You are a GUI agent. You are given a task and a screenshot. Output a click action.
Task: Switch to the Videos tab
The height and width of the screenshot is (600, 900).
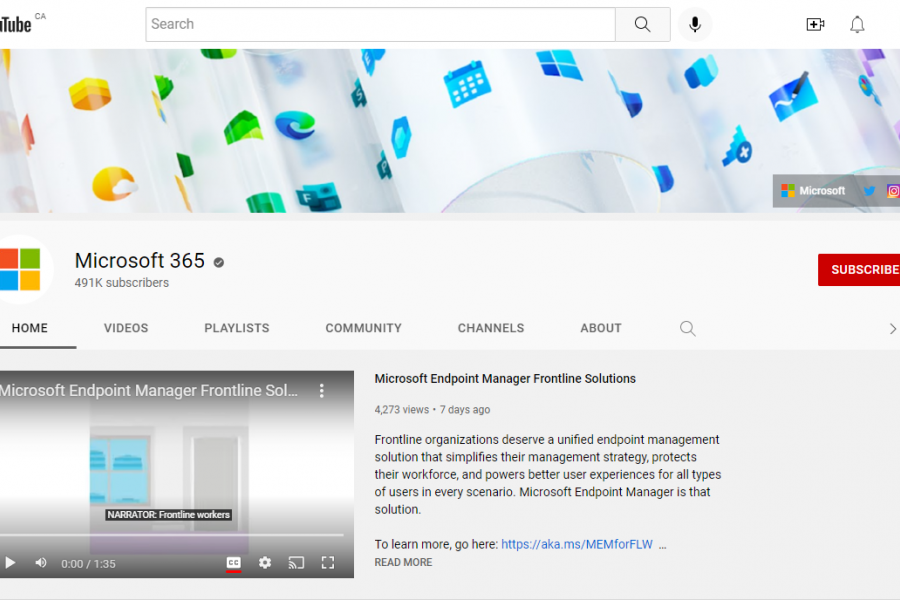(x=126, y=328)
